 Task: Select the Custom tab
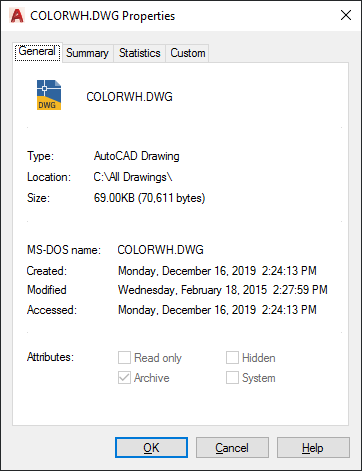[188, 53]
